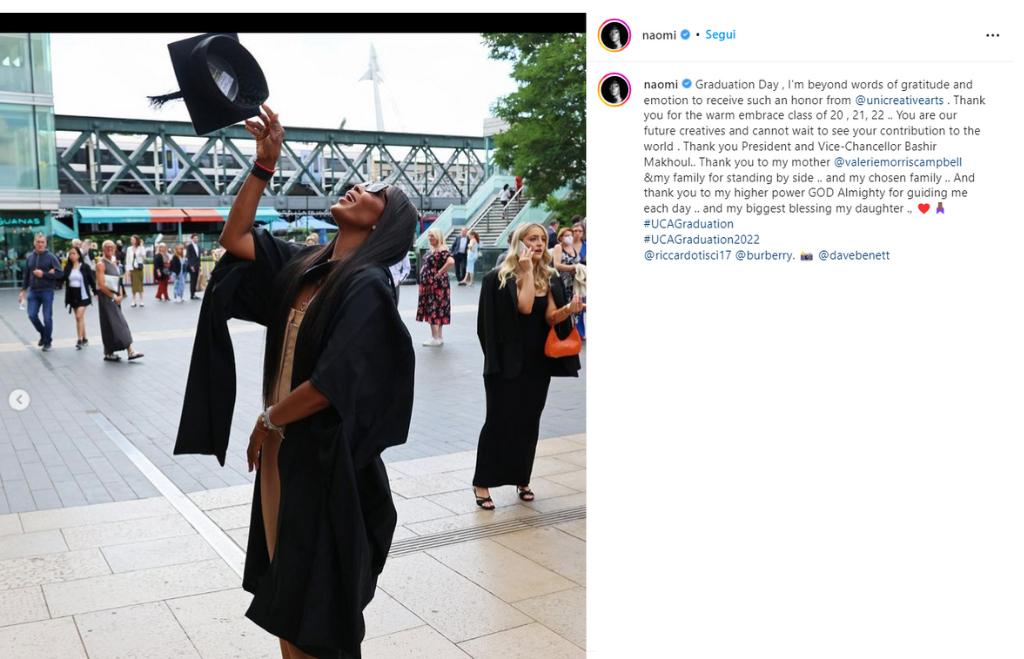The image size is (1024, 659).
Task: Open the naomi username in the header
Action: 659,35
